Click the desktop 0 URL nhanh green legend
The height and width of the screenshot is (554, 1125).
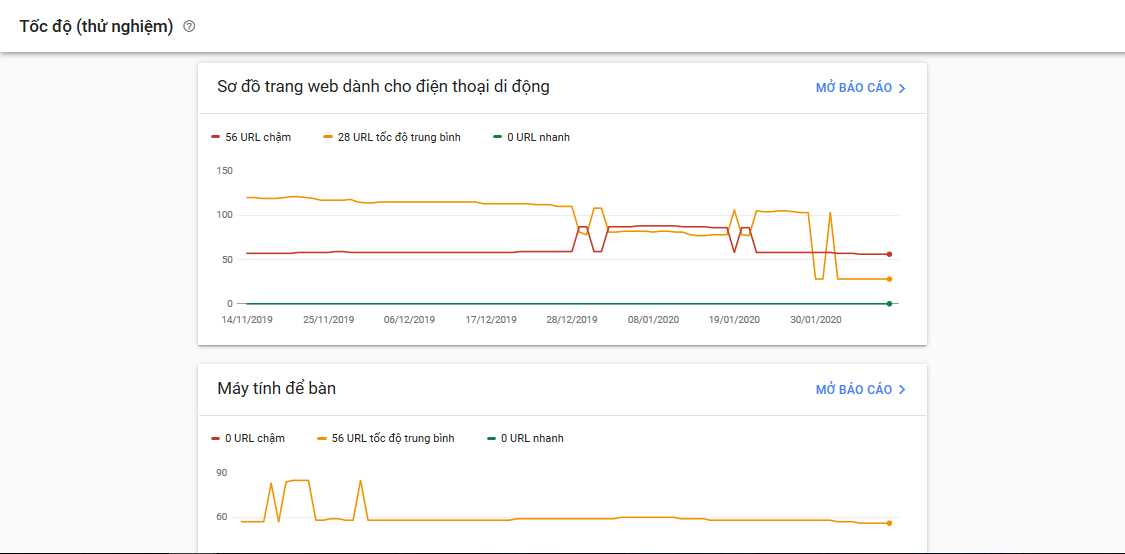526,438
